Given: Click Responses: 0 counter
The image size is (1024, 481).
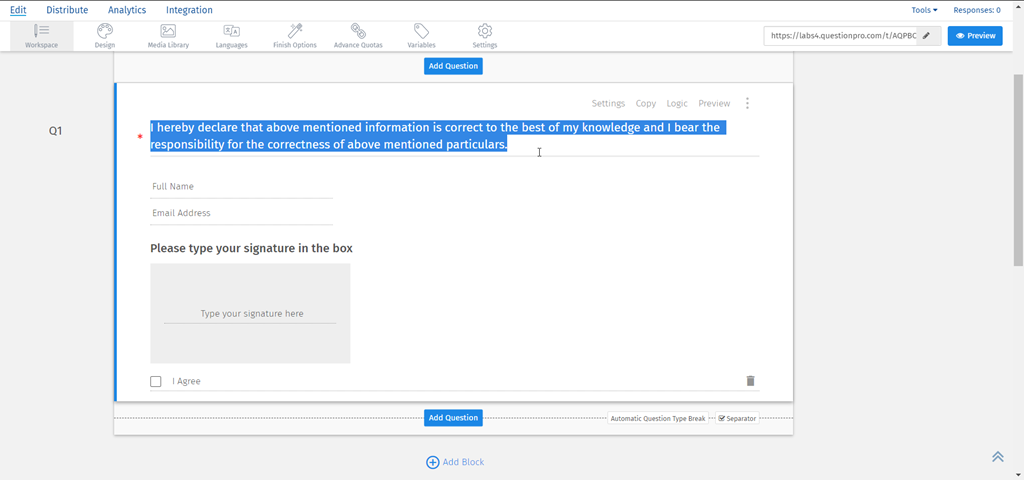Looking at the screenshot, I should click(x=977, y=10).
